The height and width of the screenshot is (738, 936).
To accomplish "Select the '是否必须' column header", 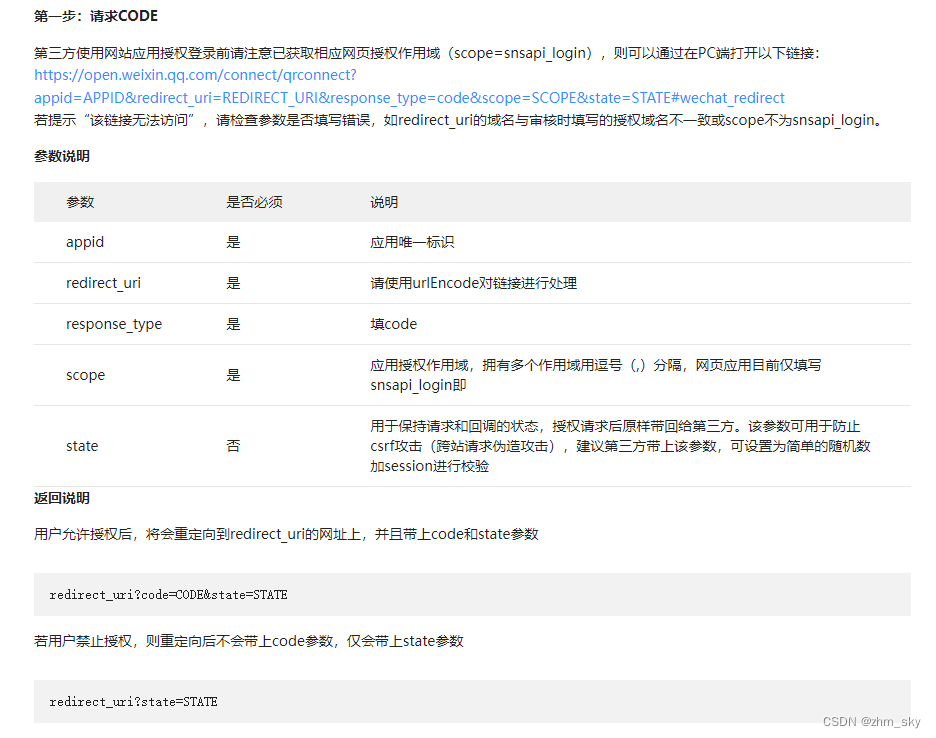I will 254,202.
